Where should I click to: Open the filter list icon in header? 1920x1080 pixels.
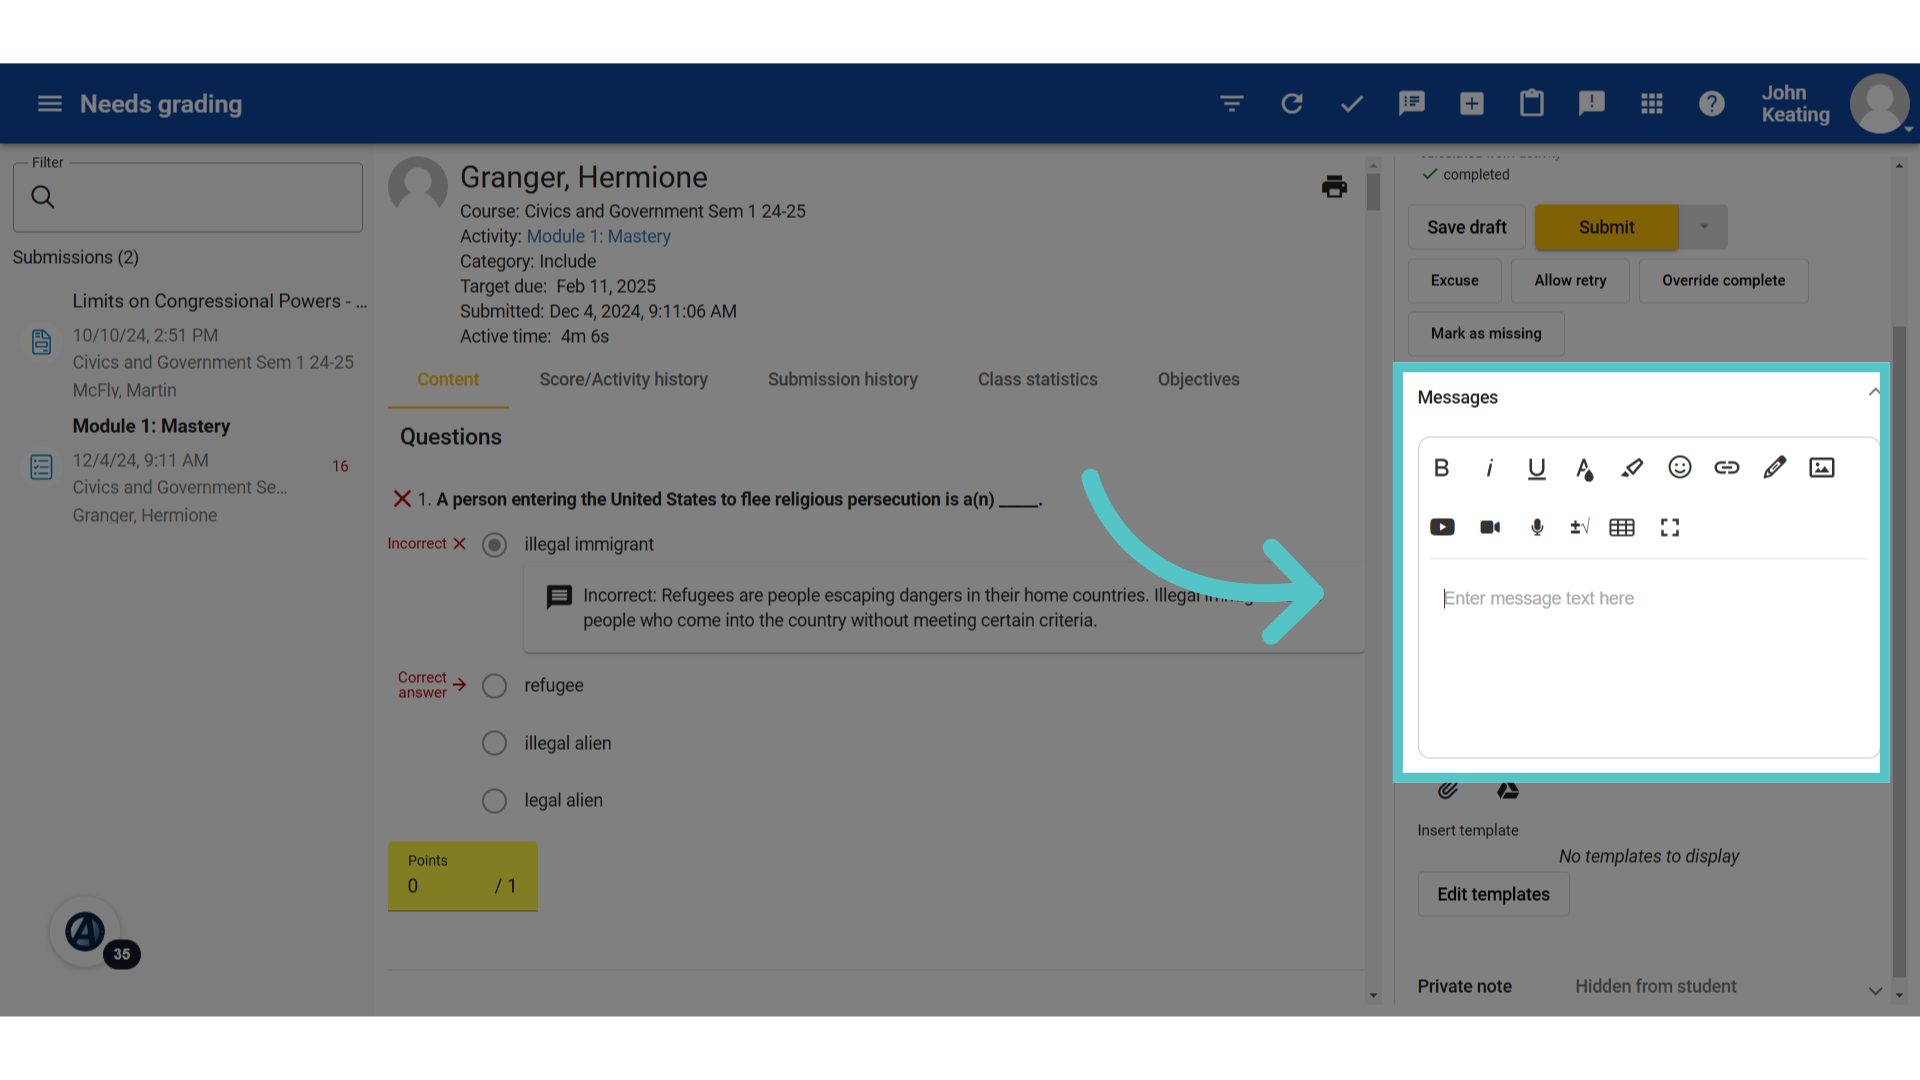click(1232, 104)
